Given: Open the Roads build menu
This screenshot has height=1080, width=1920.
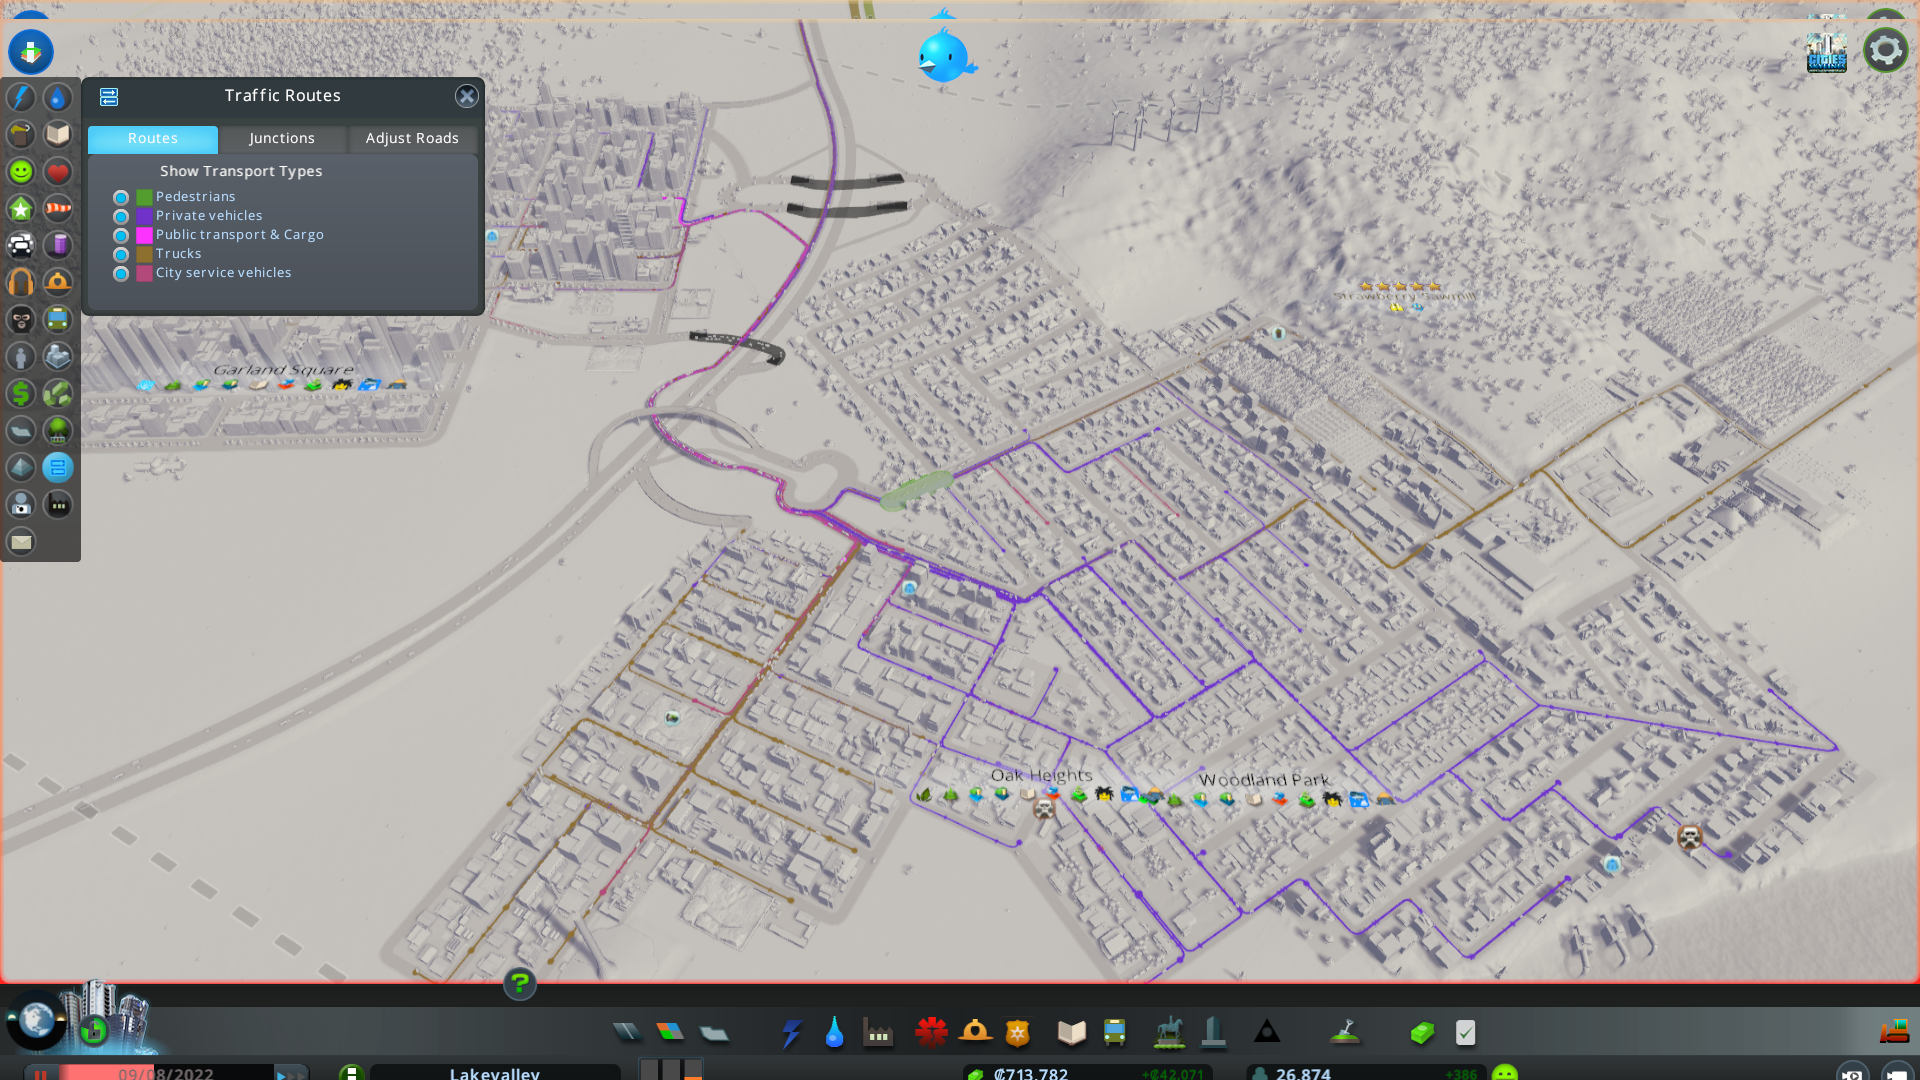Looking at the screenshot, I should [627, 1032].
